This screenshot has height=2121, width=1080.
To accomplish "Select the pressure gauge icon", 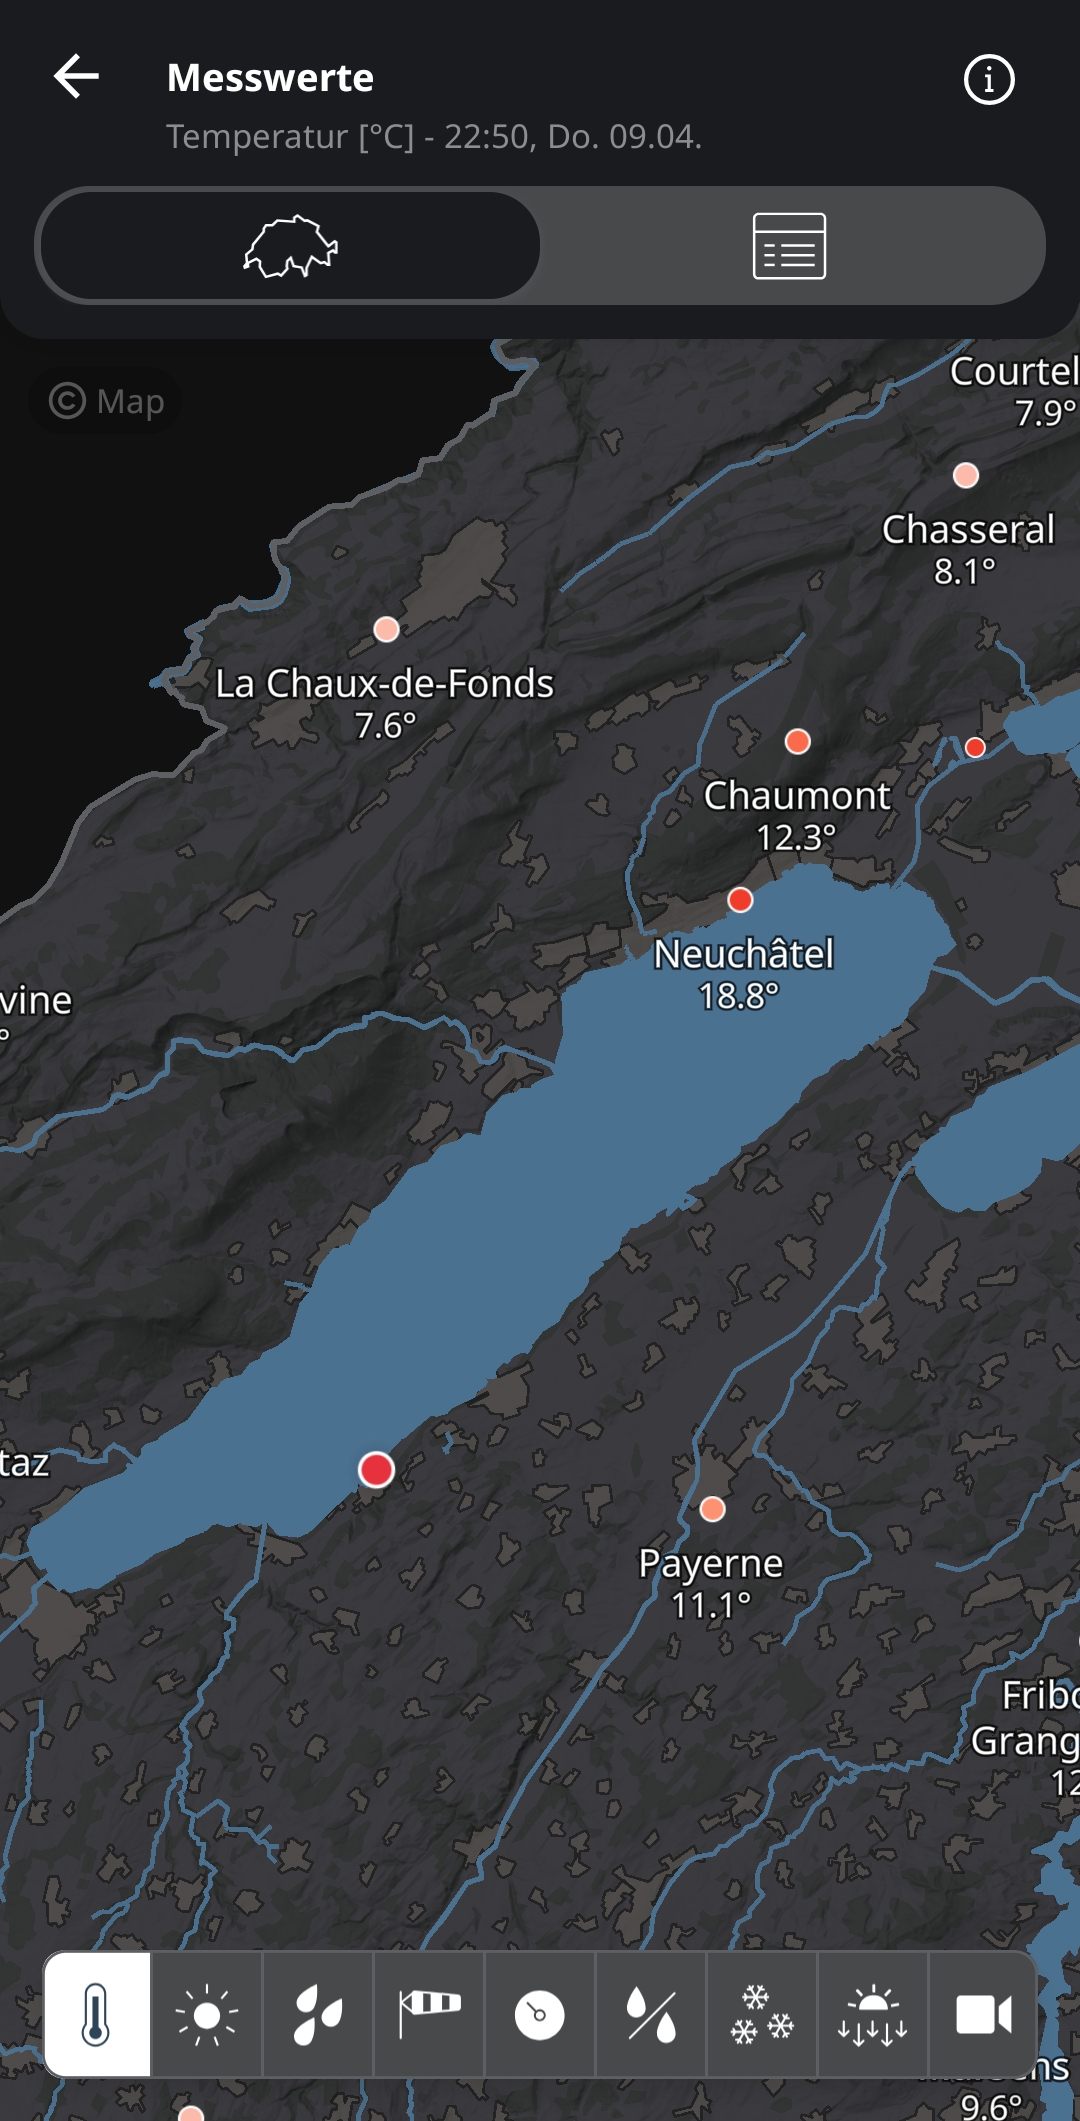I will (x=540, y=2014).
